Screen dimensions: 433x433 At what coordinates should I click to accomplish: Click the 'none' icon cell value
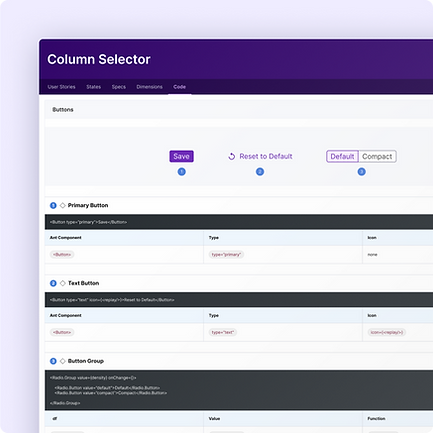(x=372, y=255)
